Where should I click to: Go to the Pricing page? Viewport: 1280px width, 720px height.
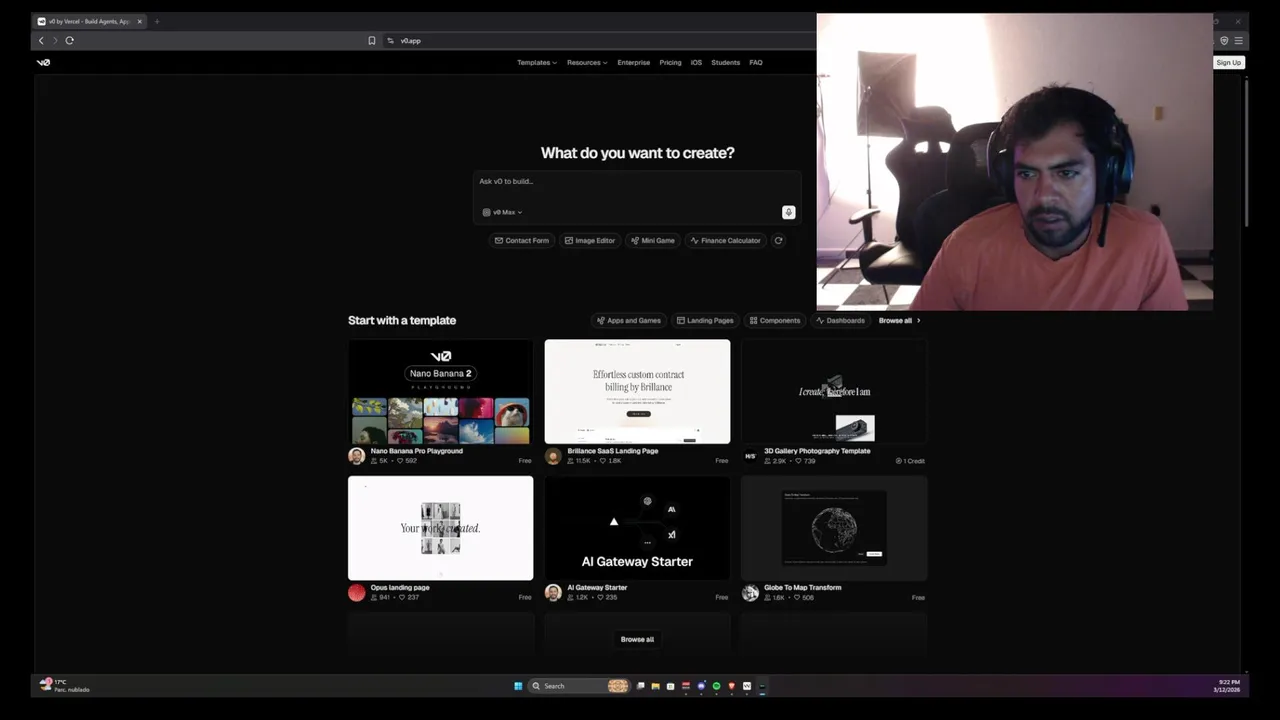670,62
